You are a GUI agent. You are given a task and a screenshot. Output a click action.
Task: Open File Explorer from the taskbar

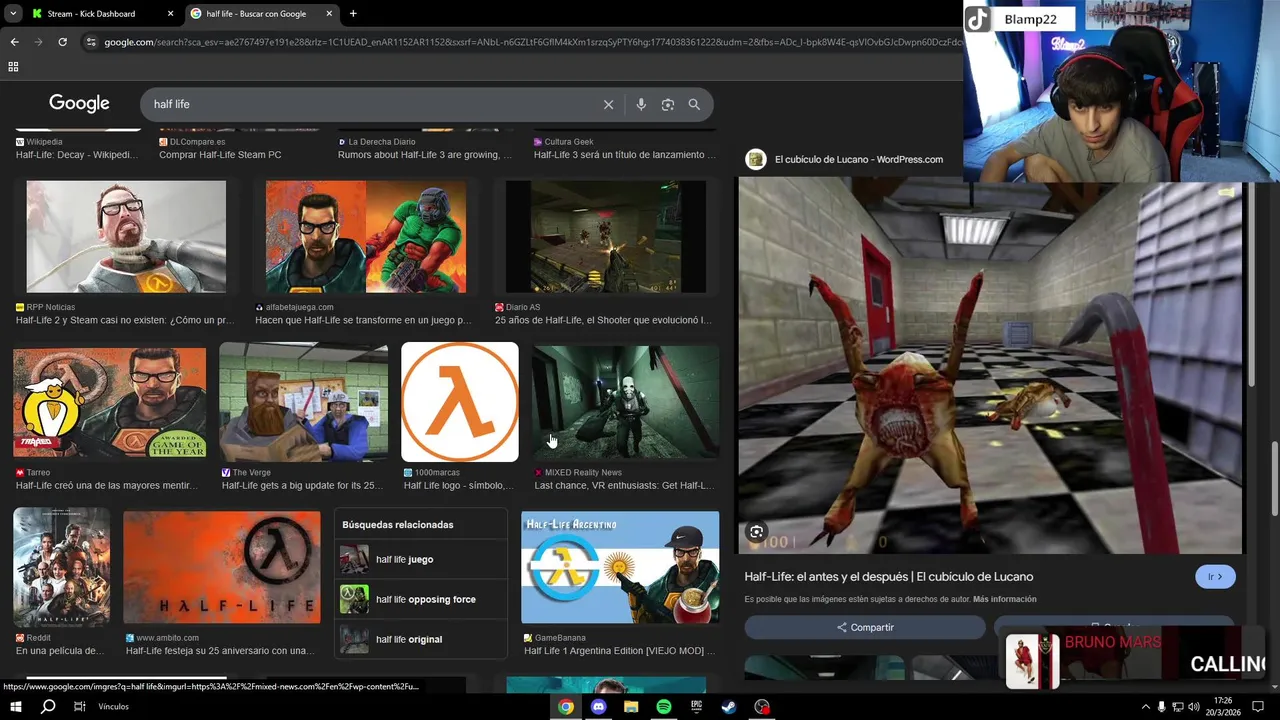[x=631, y=706]
